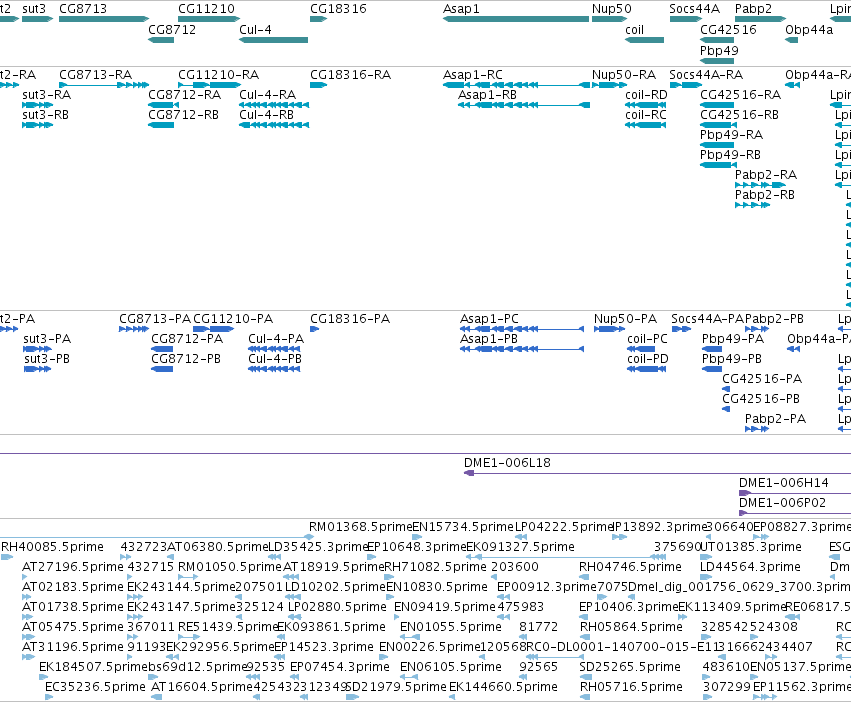The height and width of the screenshot is (702, 851).
Task: Click transcript Pbp49-RA
Action: tap(732, 135)
